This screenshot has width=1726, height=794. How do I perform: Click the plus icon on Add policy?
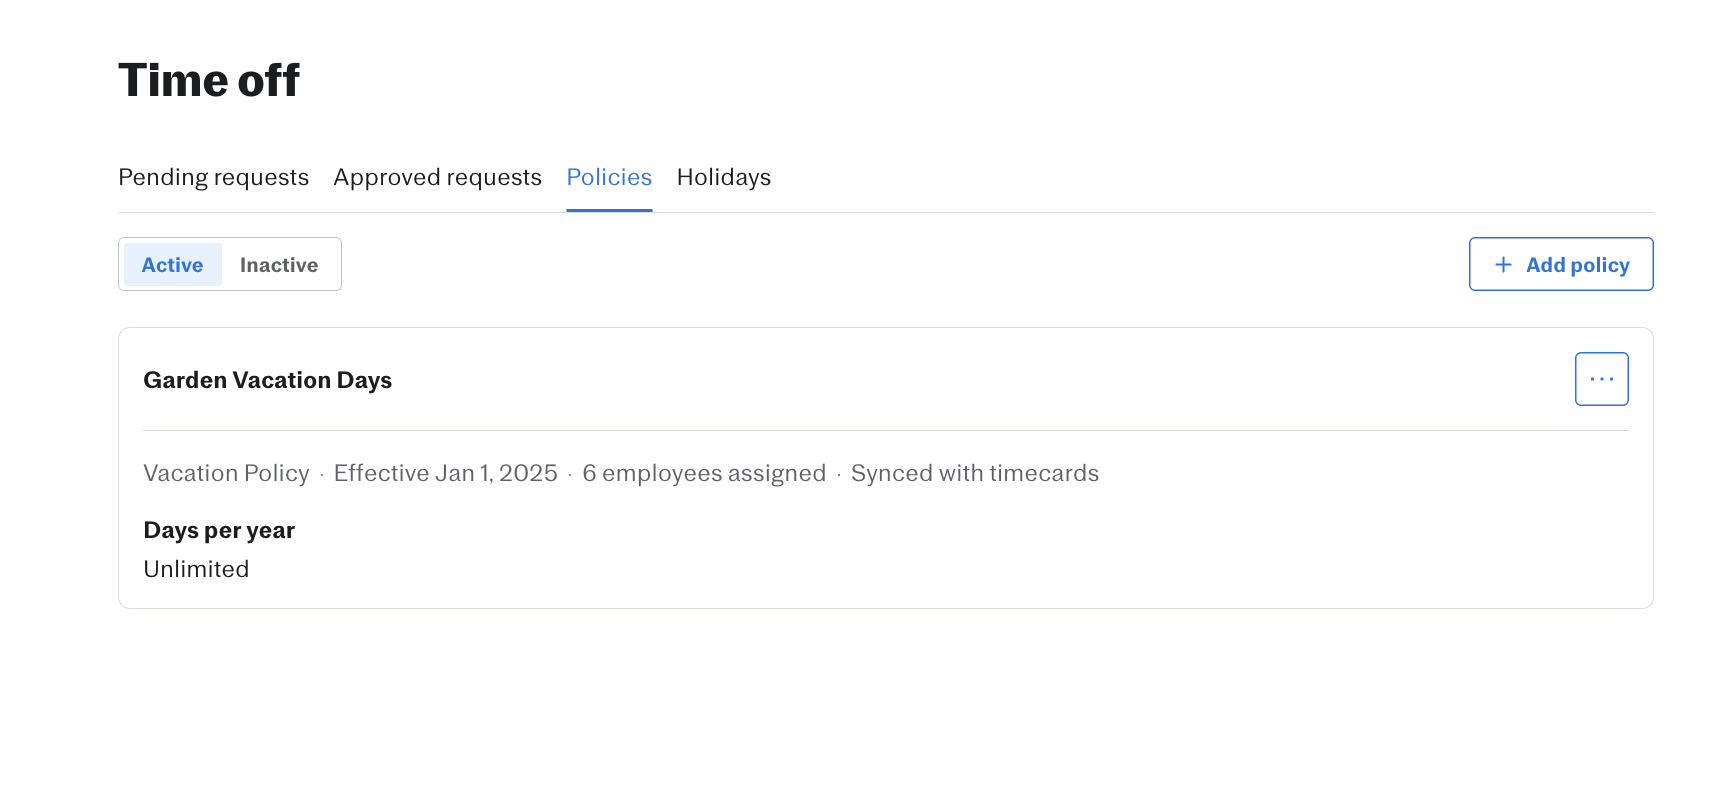click(1502, 264)
